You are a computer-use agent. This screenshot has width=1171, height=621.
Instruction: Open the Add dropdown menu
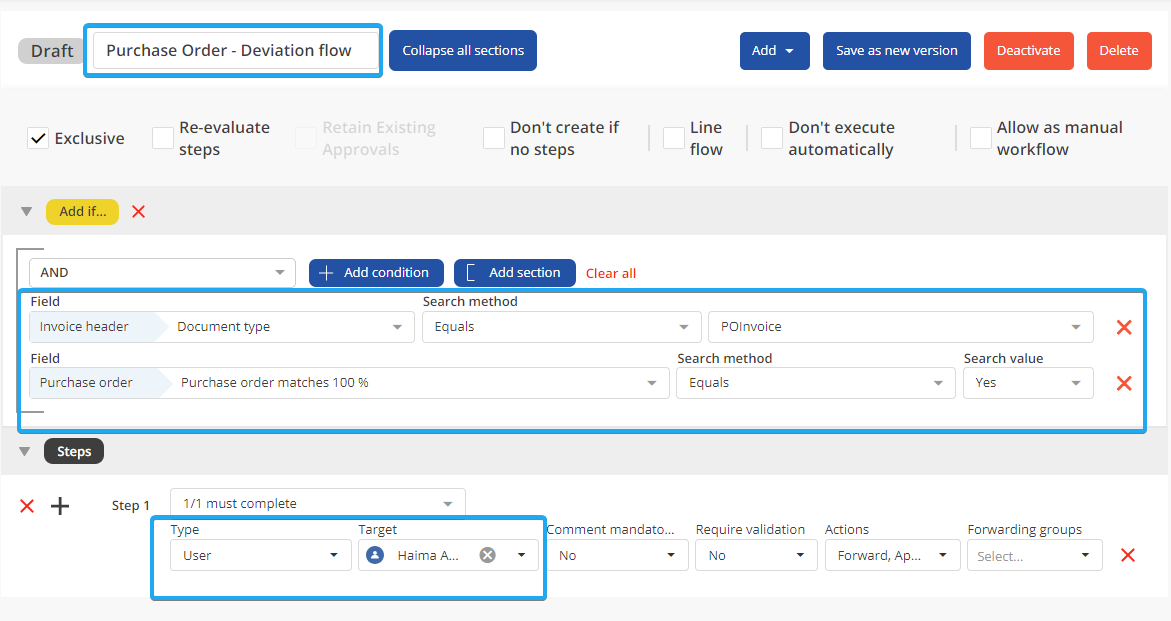pyautogui.click(x=774, y=51)
